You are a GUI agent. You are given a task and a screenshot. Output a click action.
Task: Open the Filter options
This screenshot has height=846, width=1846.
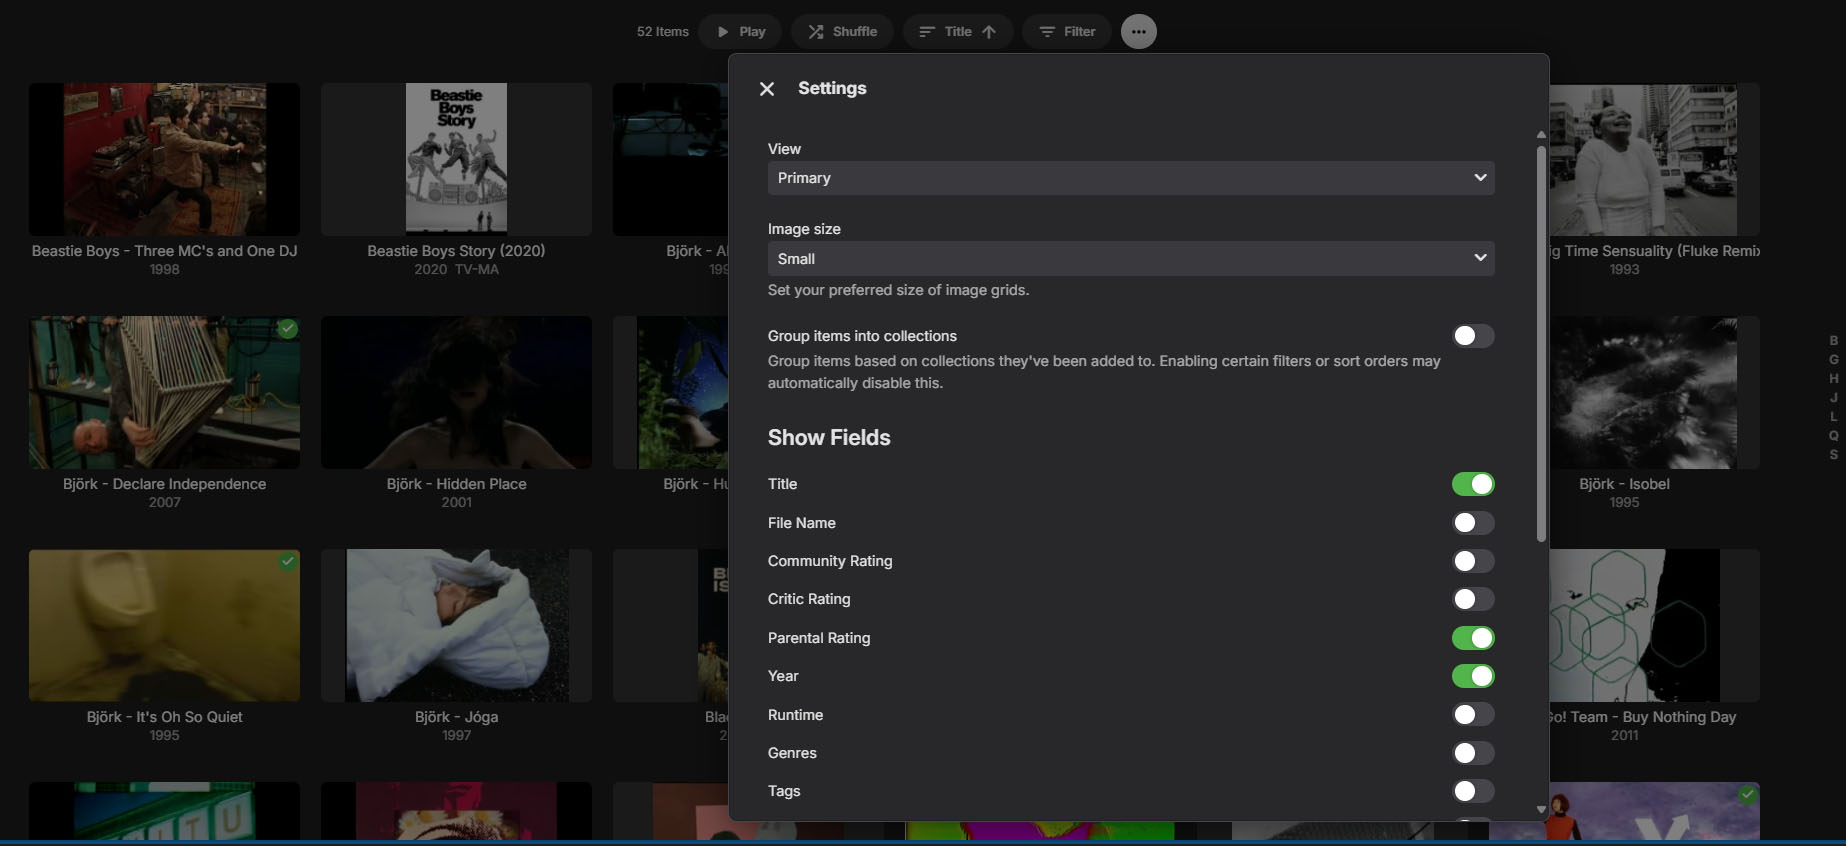pyautogui.click(x=1066, y=32)
